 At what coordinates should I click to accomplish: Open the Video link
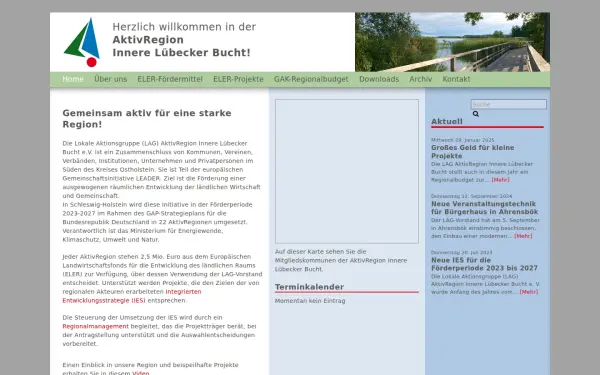point(140,373)
